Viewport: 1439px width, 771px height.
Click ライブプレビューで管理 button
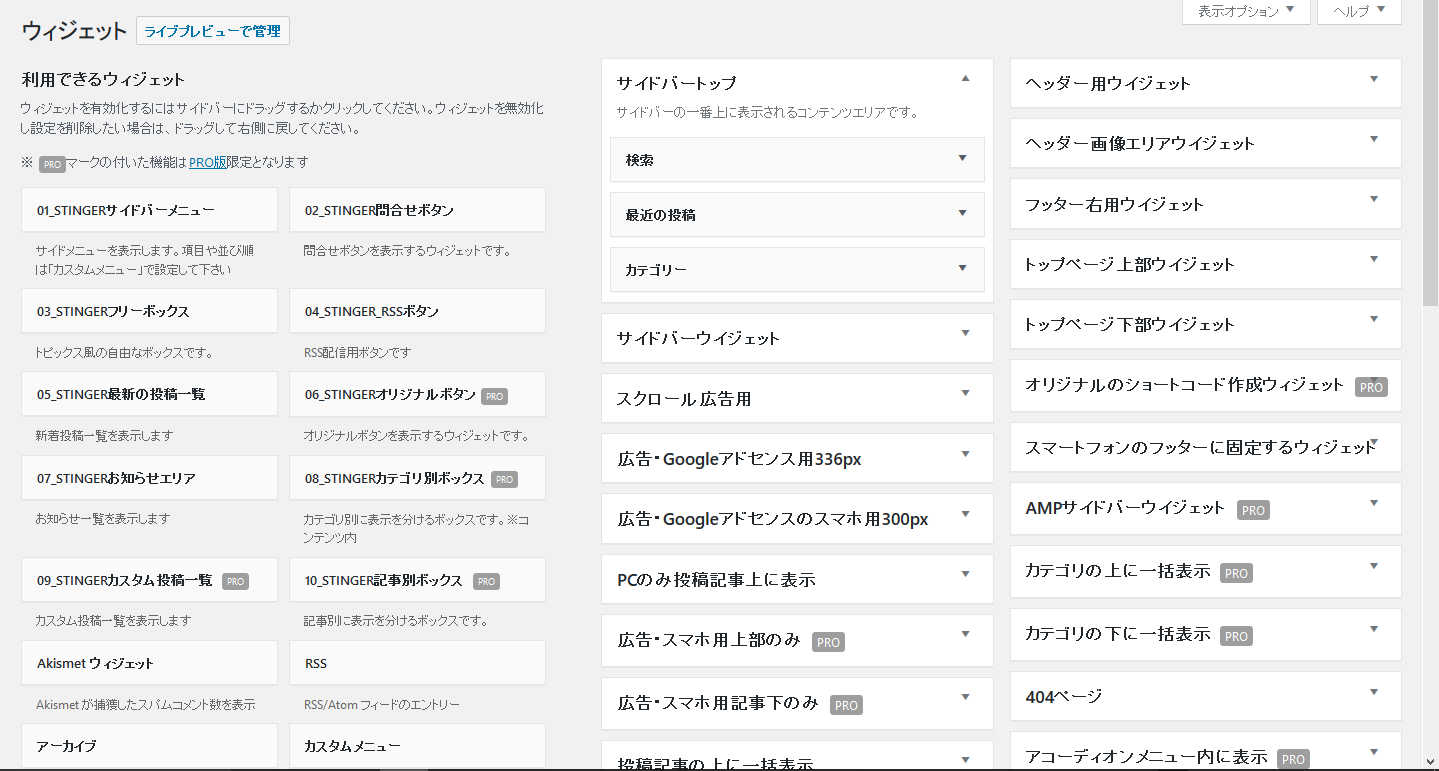[x=212, y=31]
